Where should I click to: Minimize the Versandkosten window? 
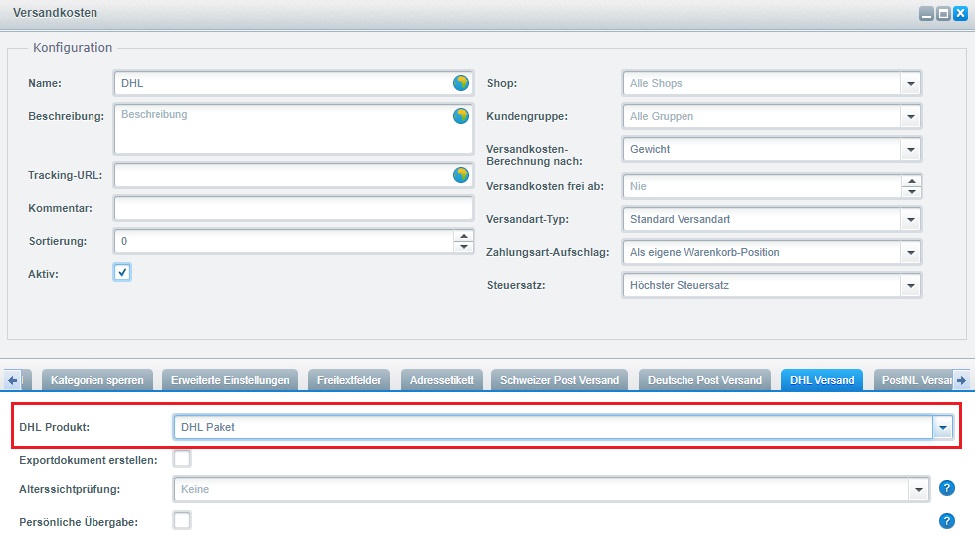pyautogui.click(x=926, y=14)
